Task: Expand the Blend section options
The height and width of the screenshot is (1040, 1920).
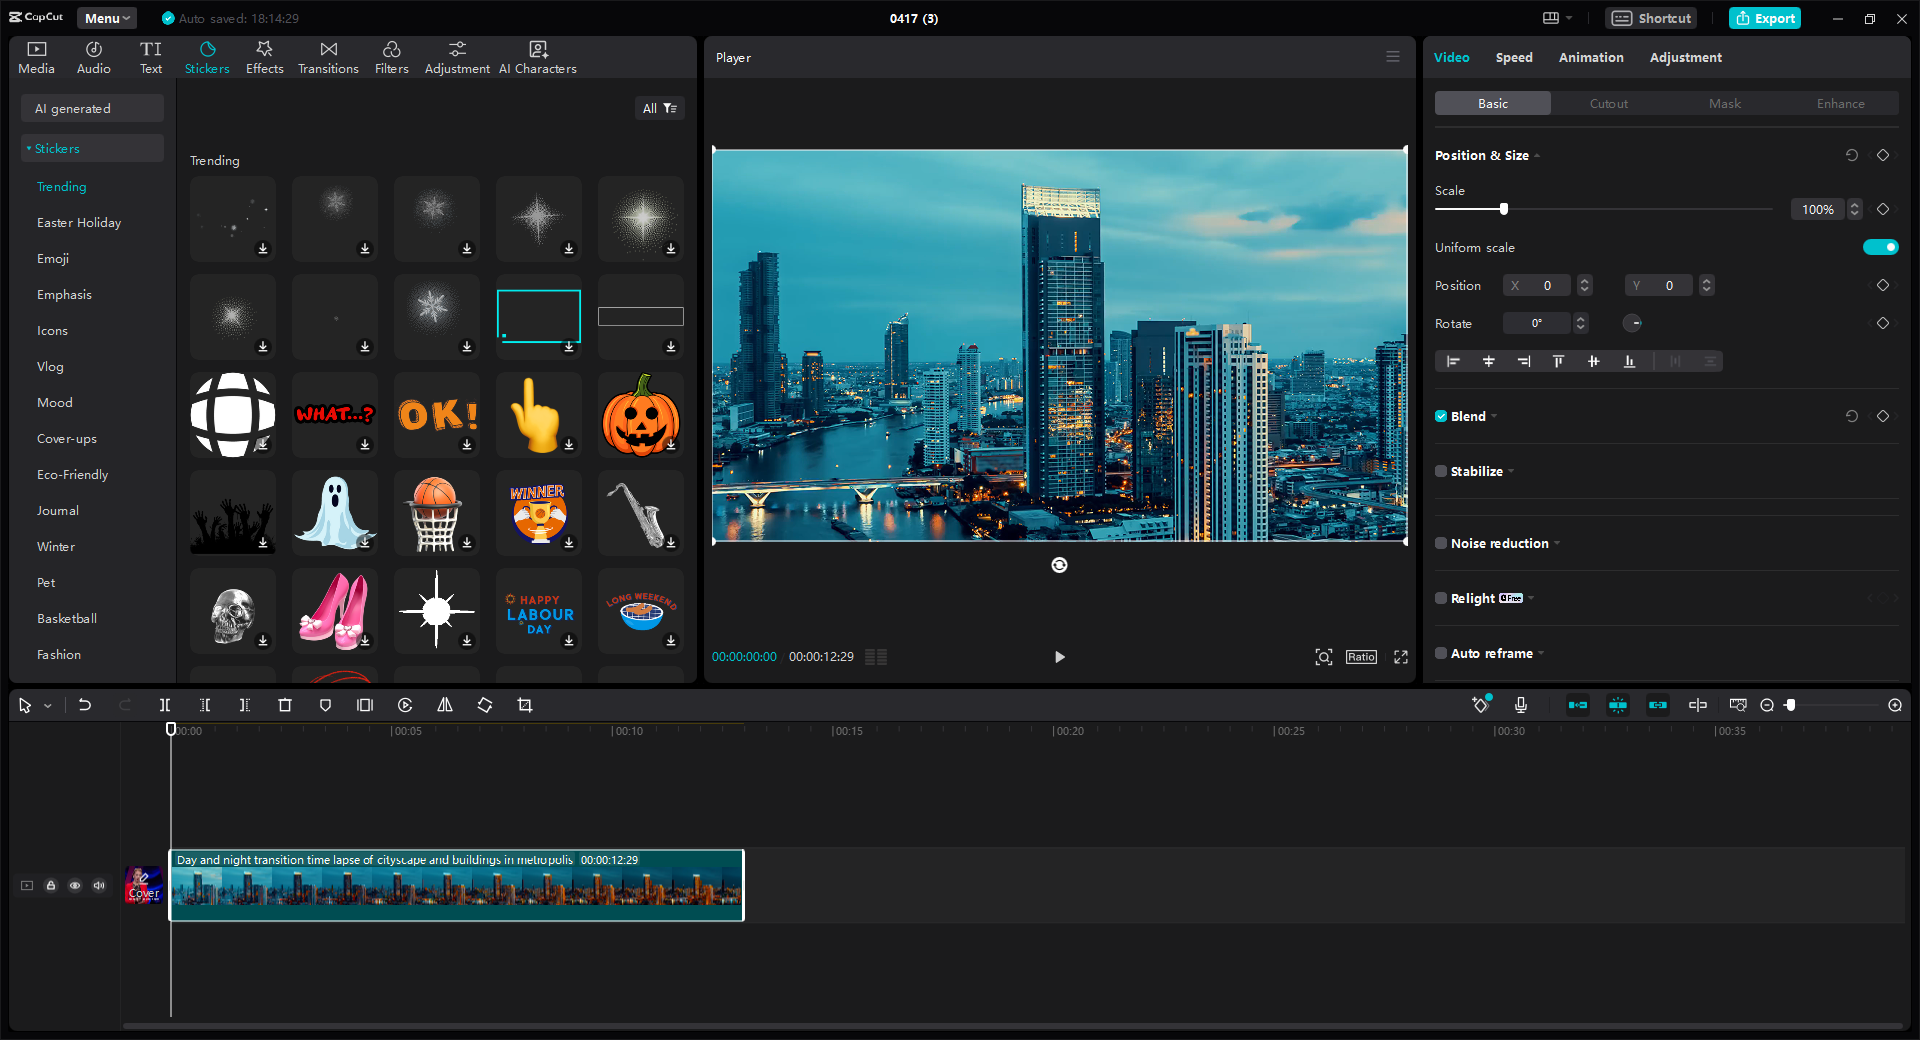Action: tap(1493, 416)
